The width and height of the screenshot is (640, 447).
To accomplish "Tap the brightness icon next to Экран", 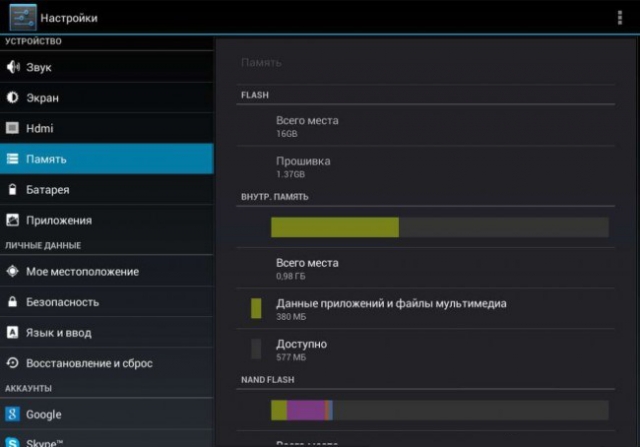I will pyautogui.click(x=13, y=98).
